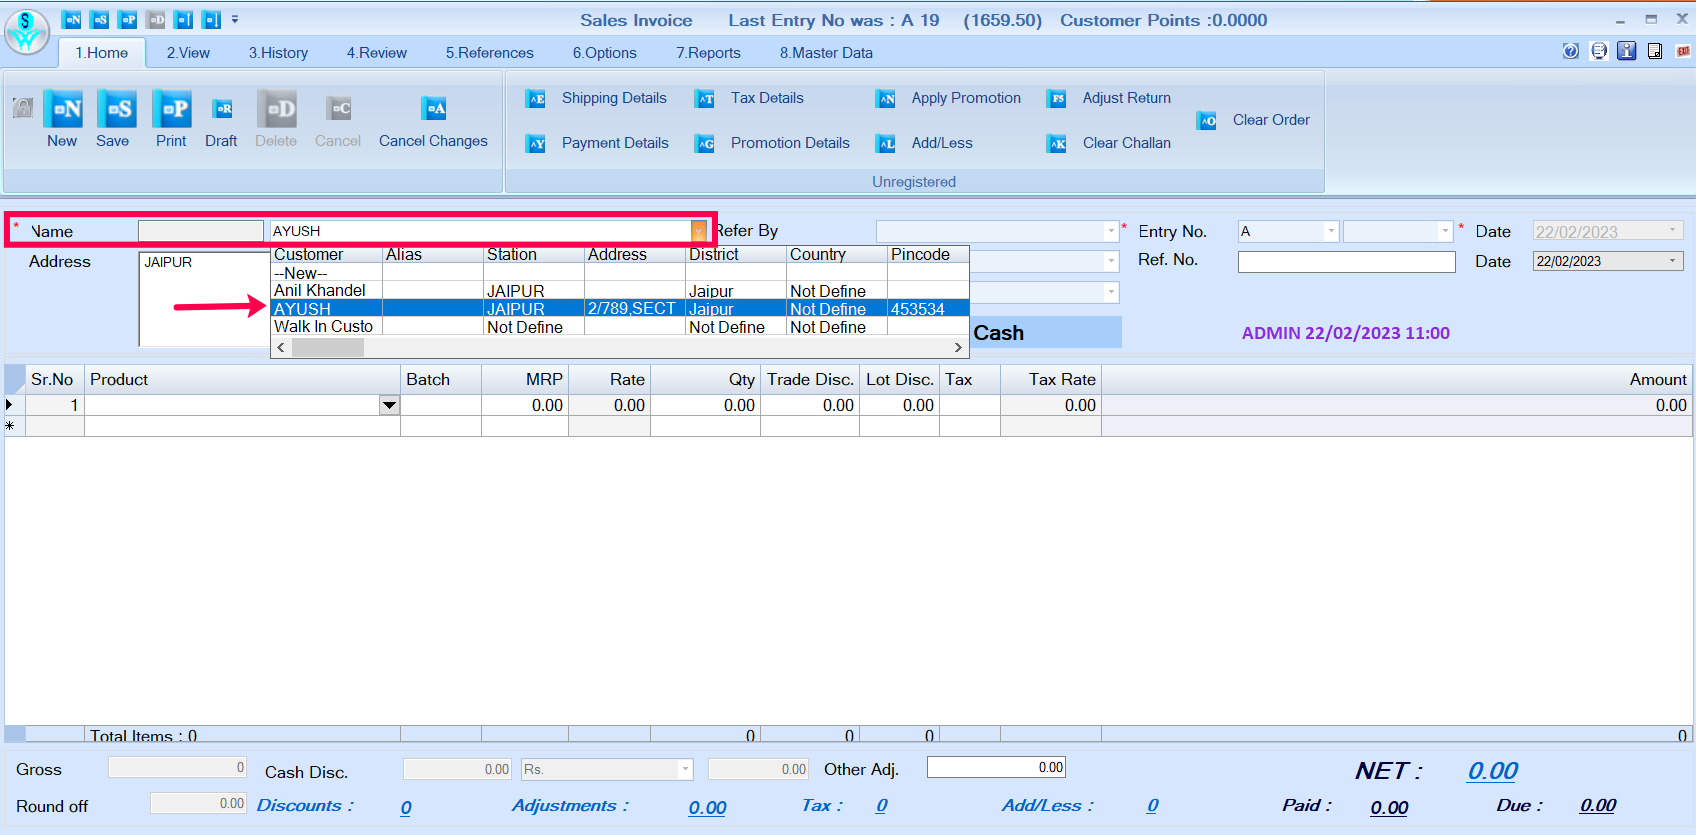Click left arrow of customer list scrollbar
The width and height of the screenshot is (1696, 835).
[281, 348]
